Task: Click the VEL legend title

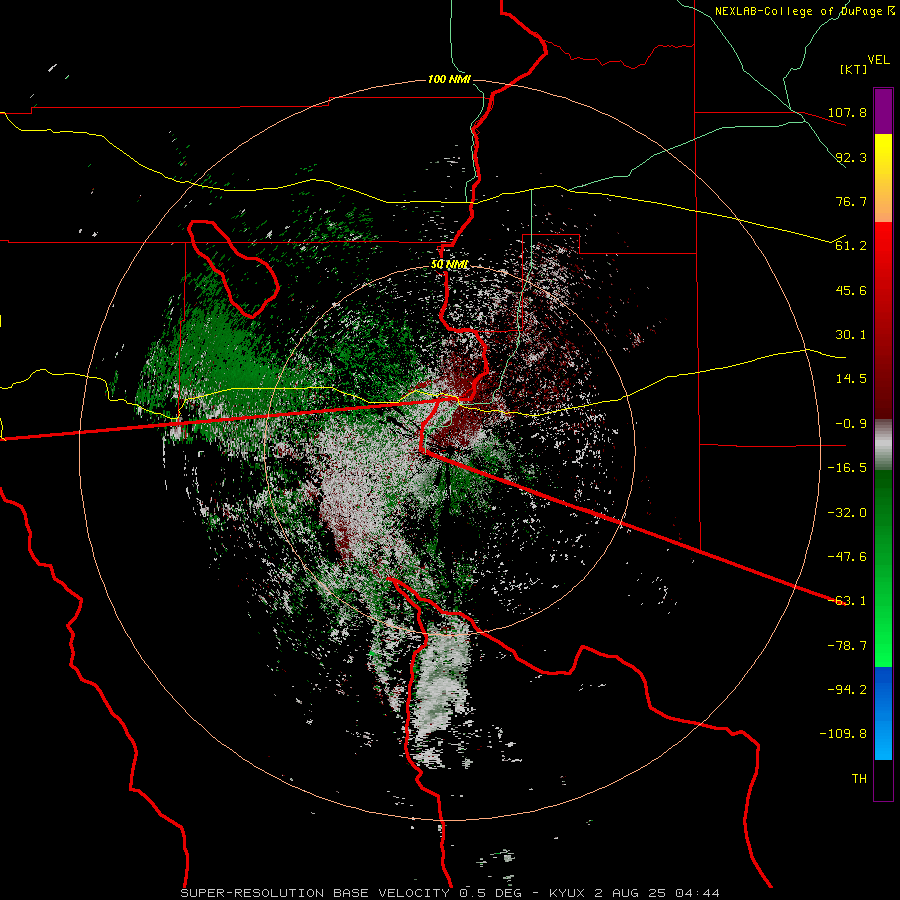Action: (878, 60)
